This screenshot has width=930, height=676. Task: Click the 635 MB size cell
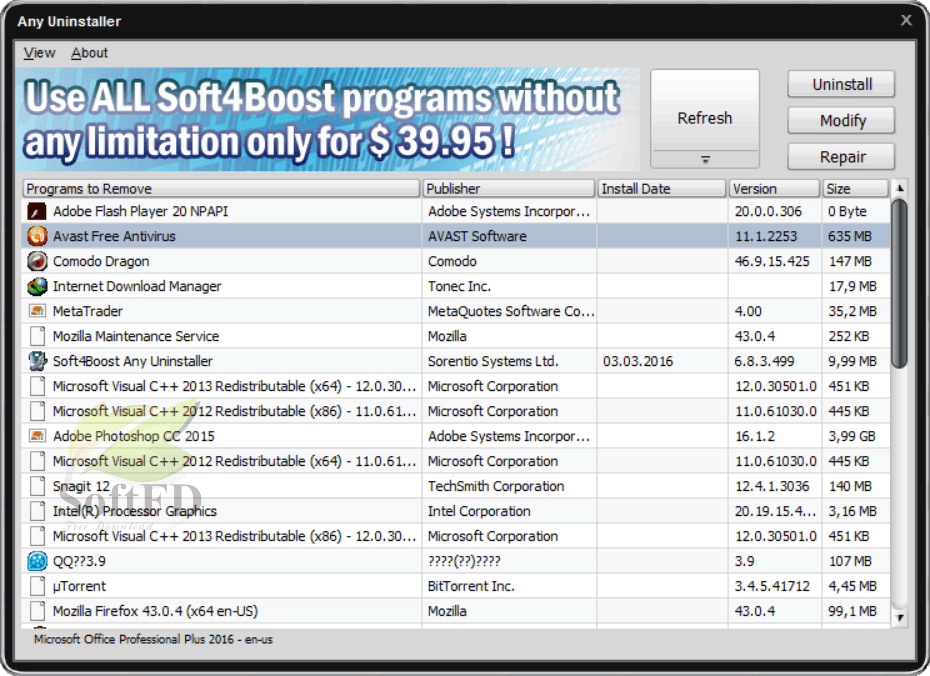tap(856, 236)
